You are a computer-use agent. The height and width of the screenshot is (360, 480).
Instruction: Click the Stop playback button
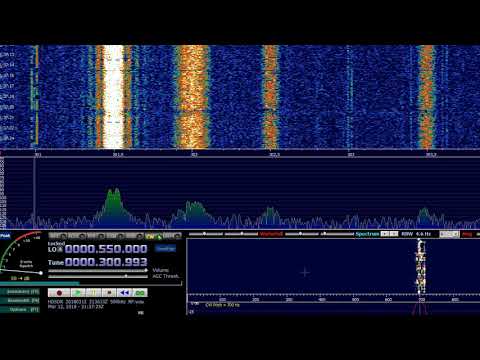pyautogui.click(x=109, y=293)
